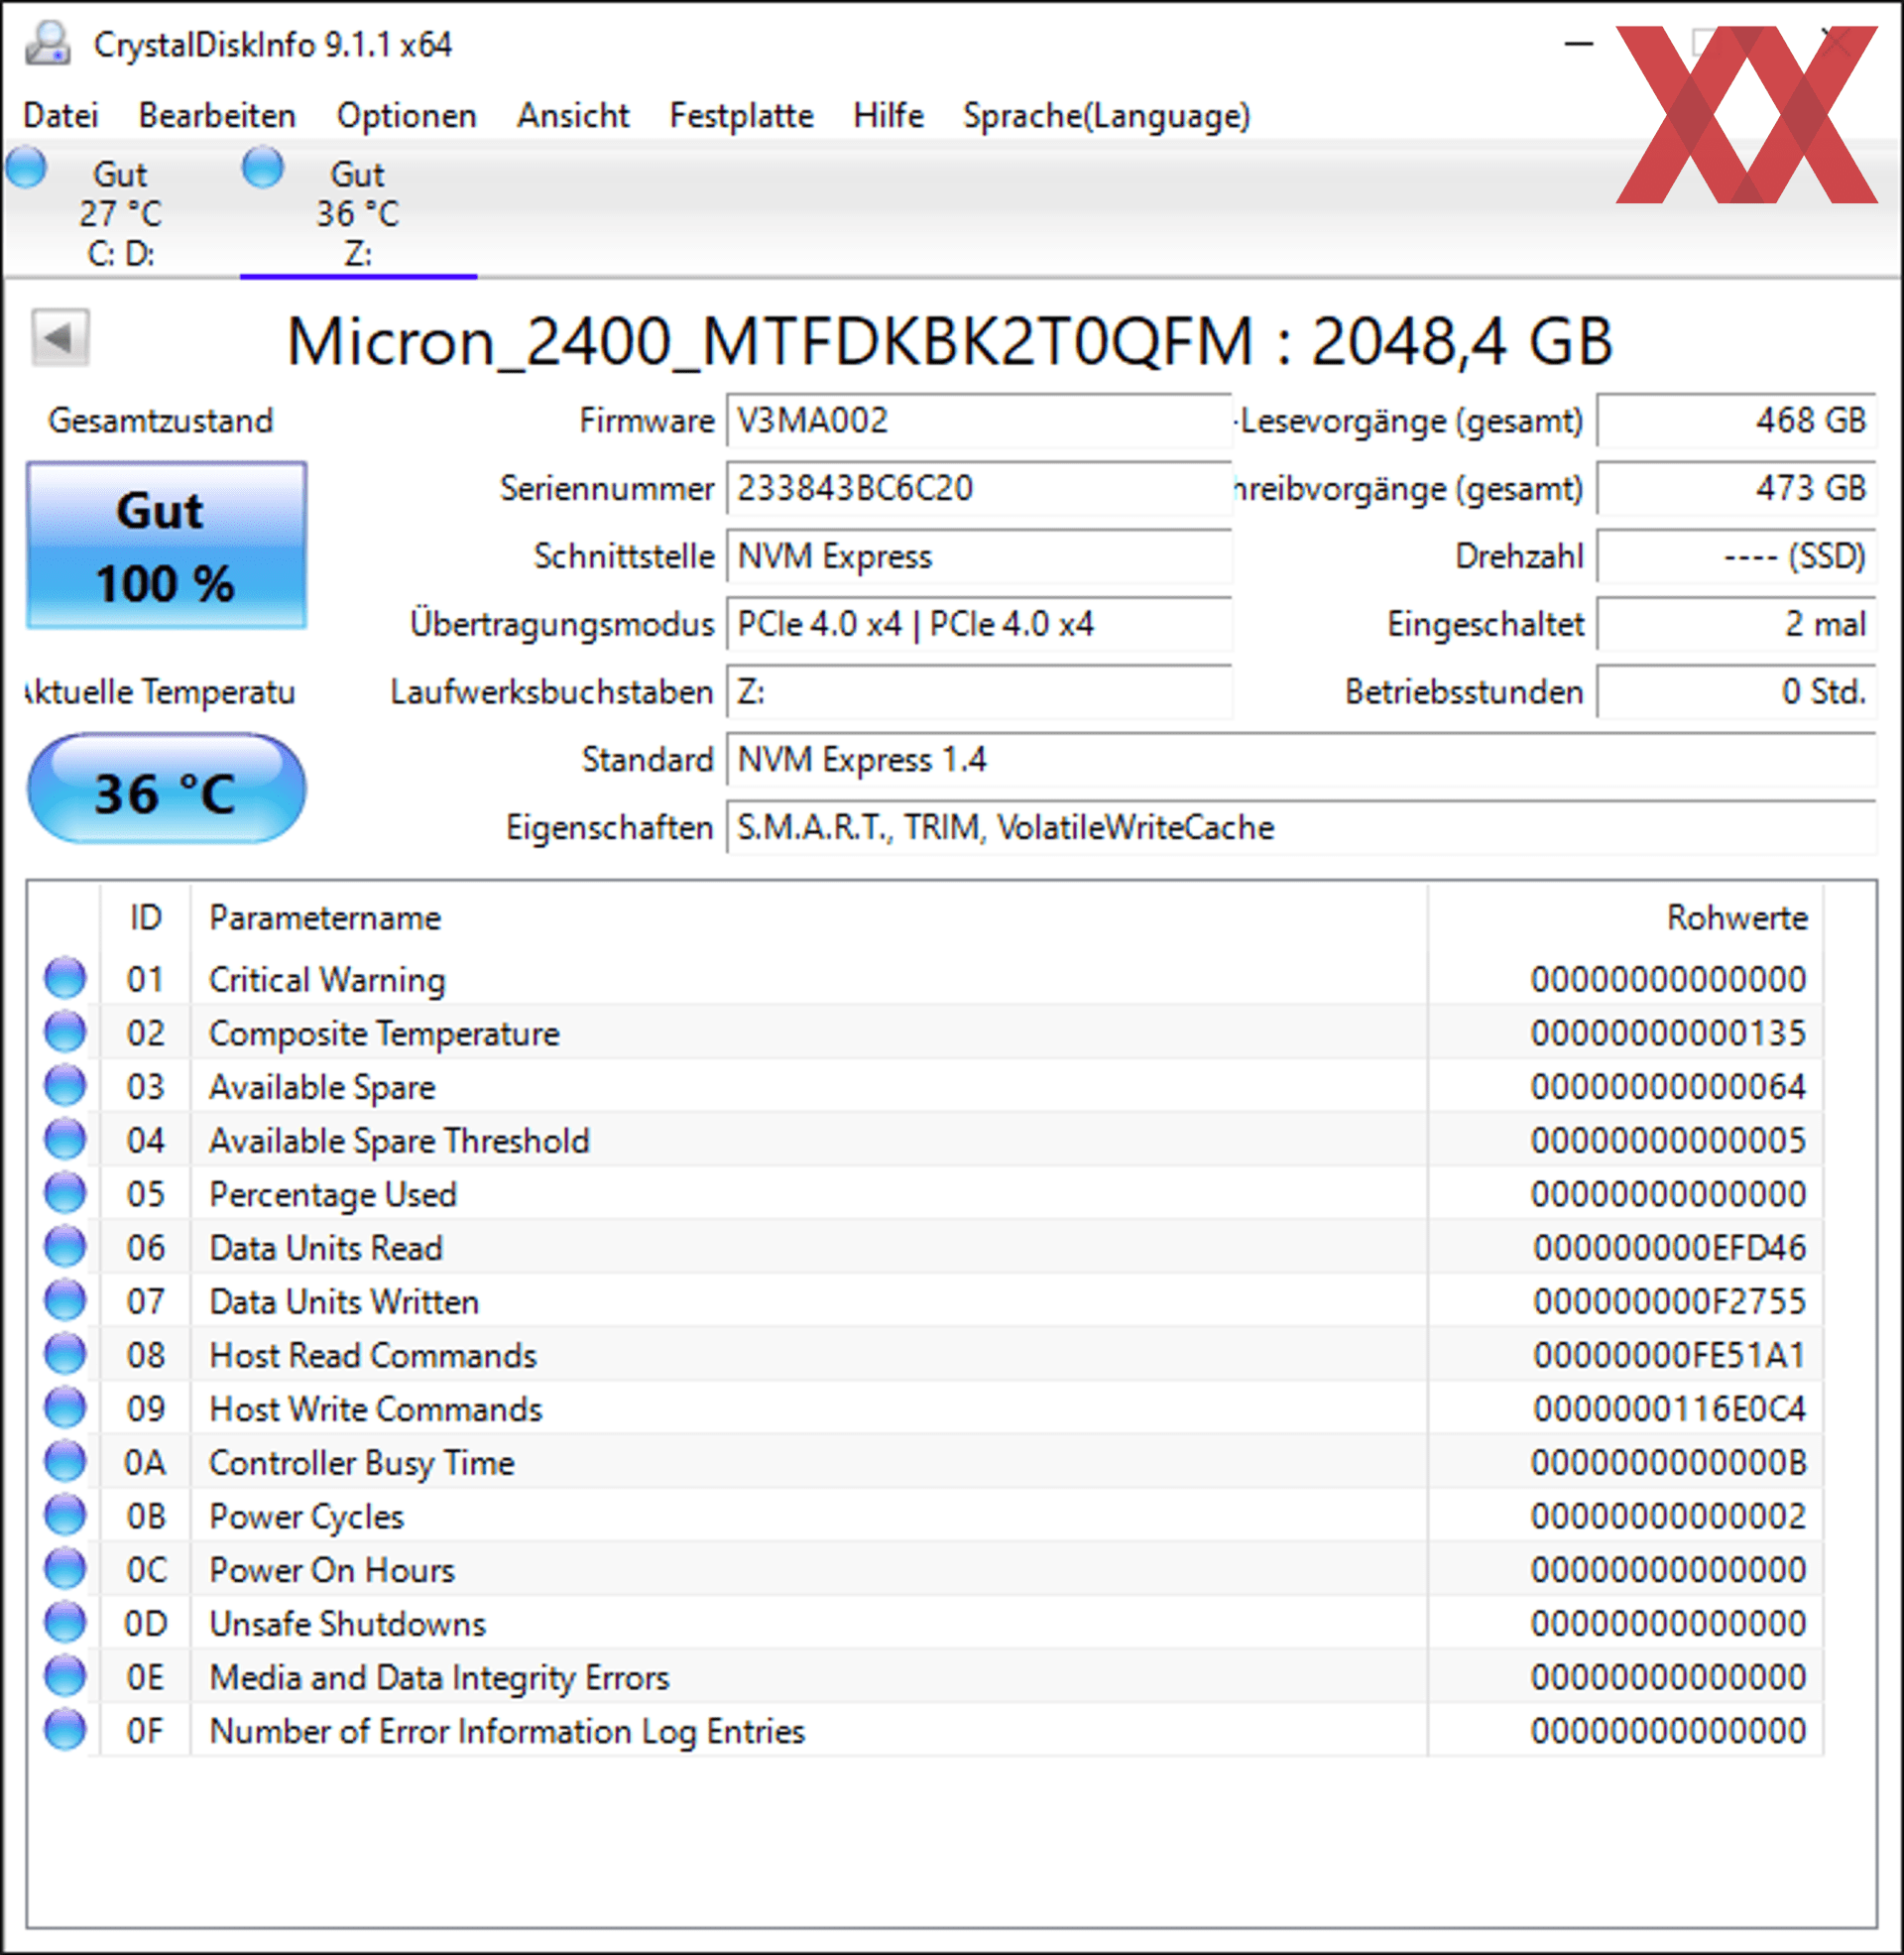Click the Schnittstelle field NVM Express
This screenshot has height=1955, width=1904.
(979, 556)
